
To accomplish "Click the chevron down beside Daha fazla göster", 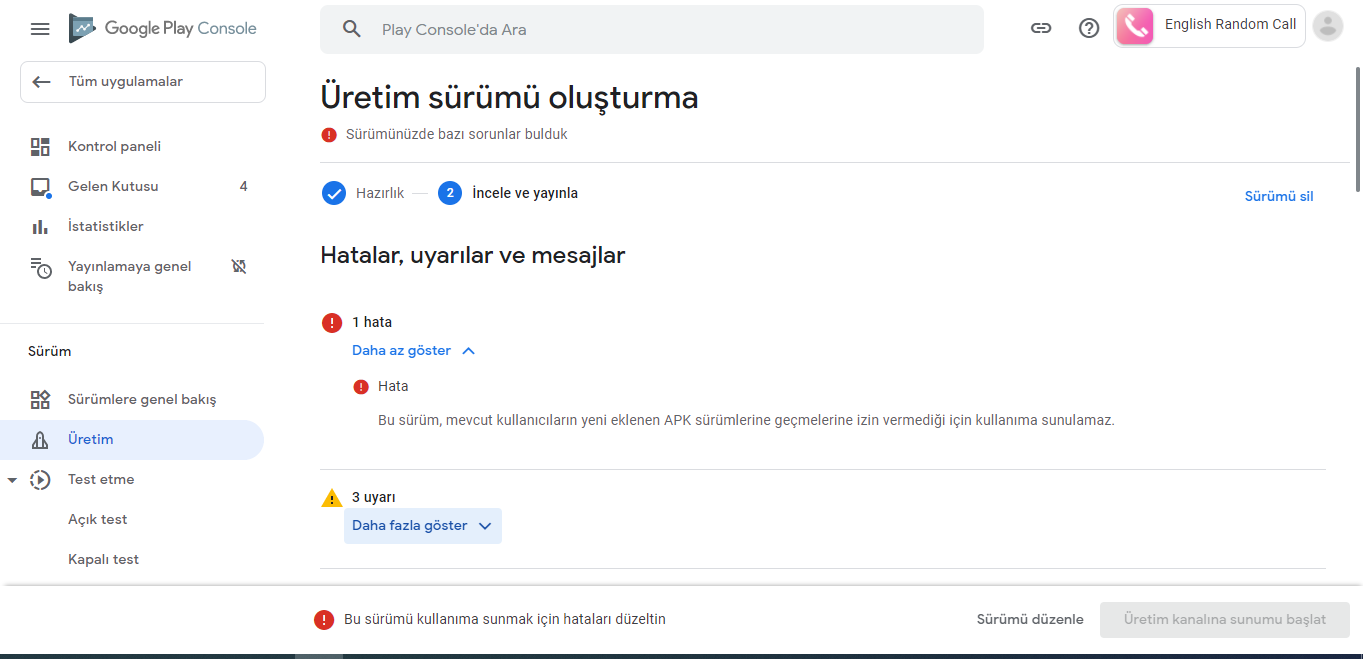I will (x=485, y=526).
